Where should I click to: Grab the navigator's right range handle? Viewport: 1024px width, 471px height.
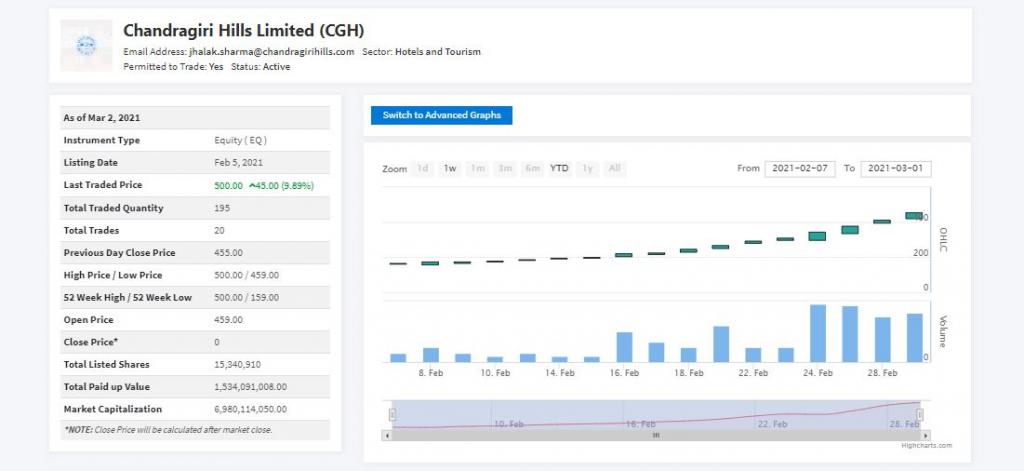920,414
